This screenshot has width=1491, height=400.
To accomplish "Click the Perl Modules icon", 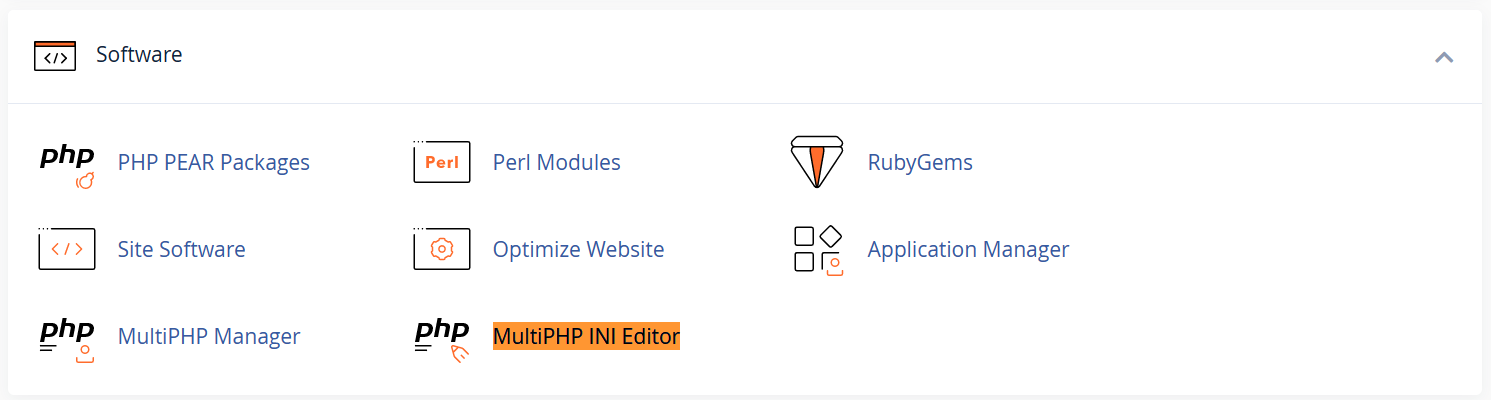I will (x=441, y=162).
